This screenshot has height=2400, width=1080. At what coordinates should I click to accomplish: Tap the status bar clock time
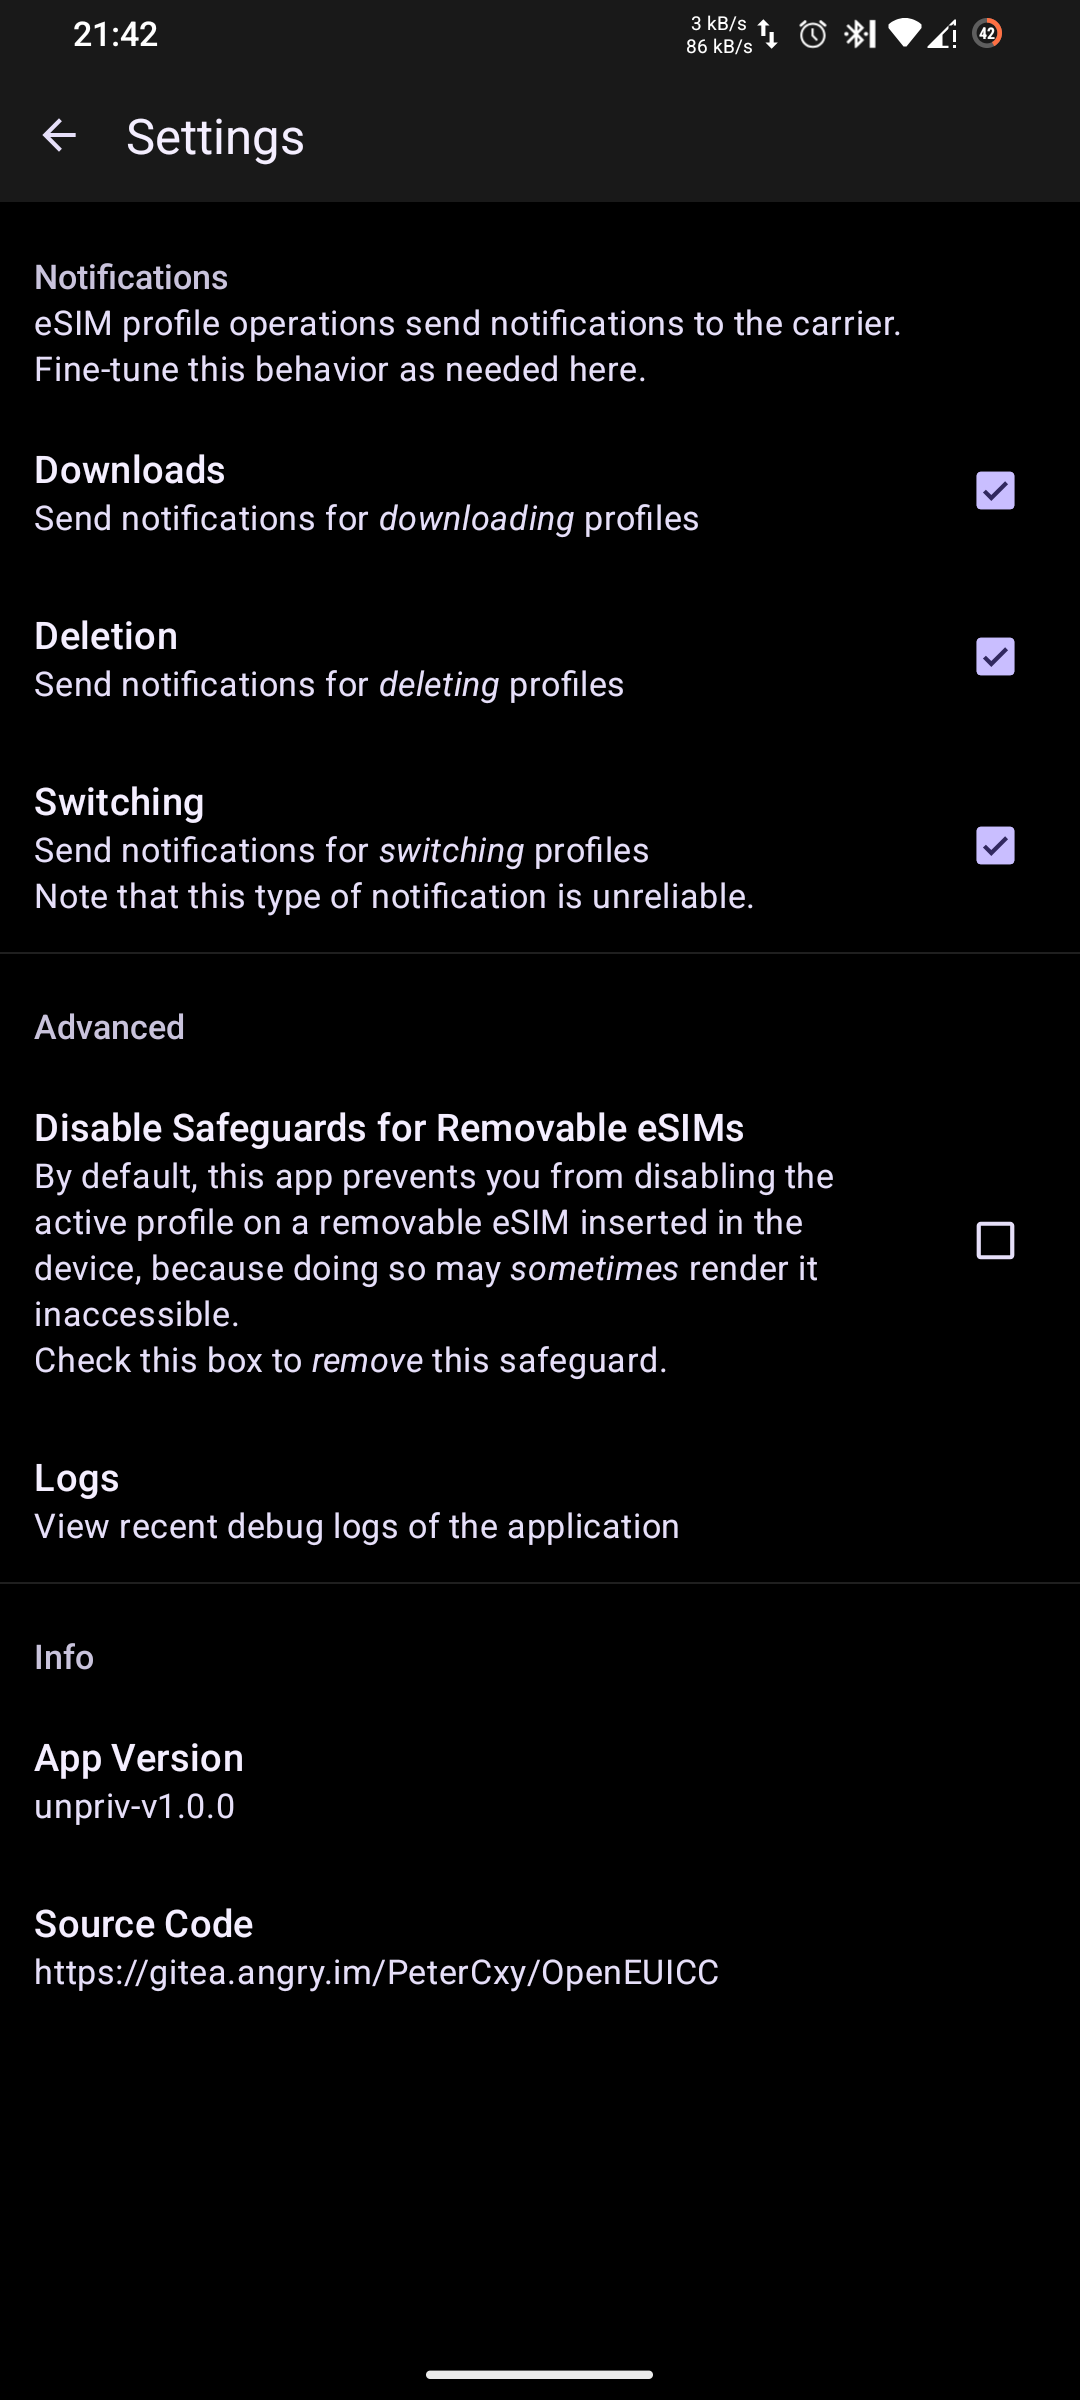(x=115, y=34)
